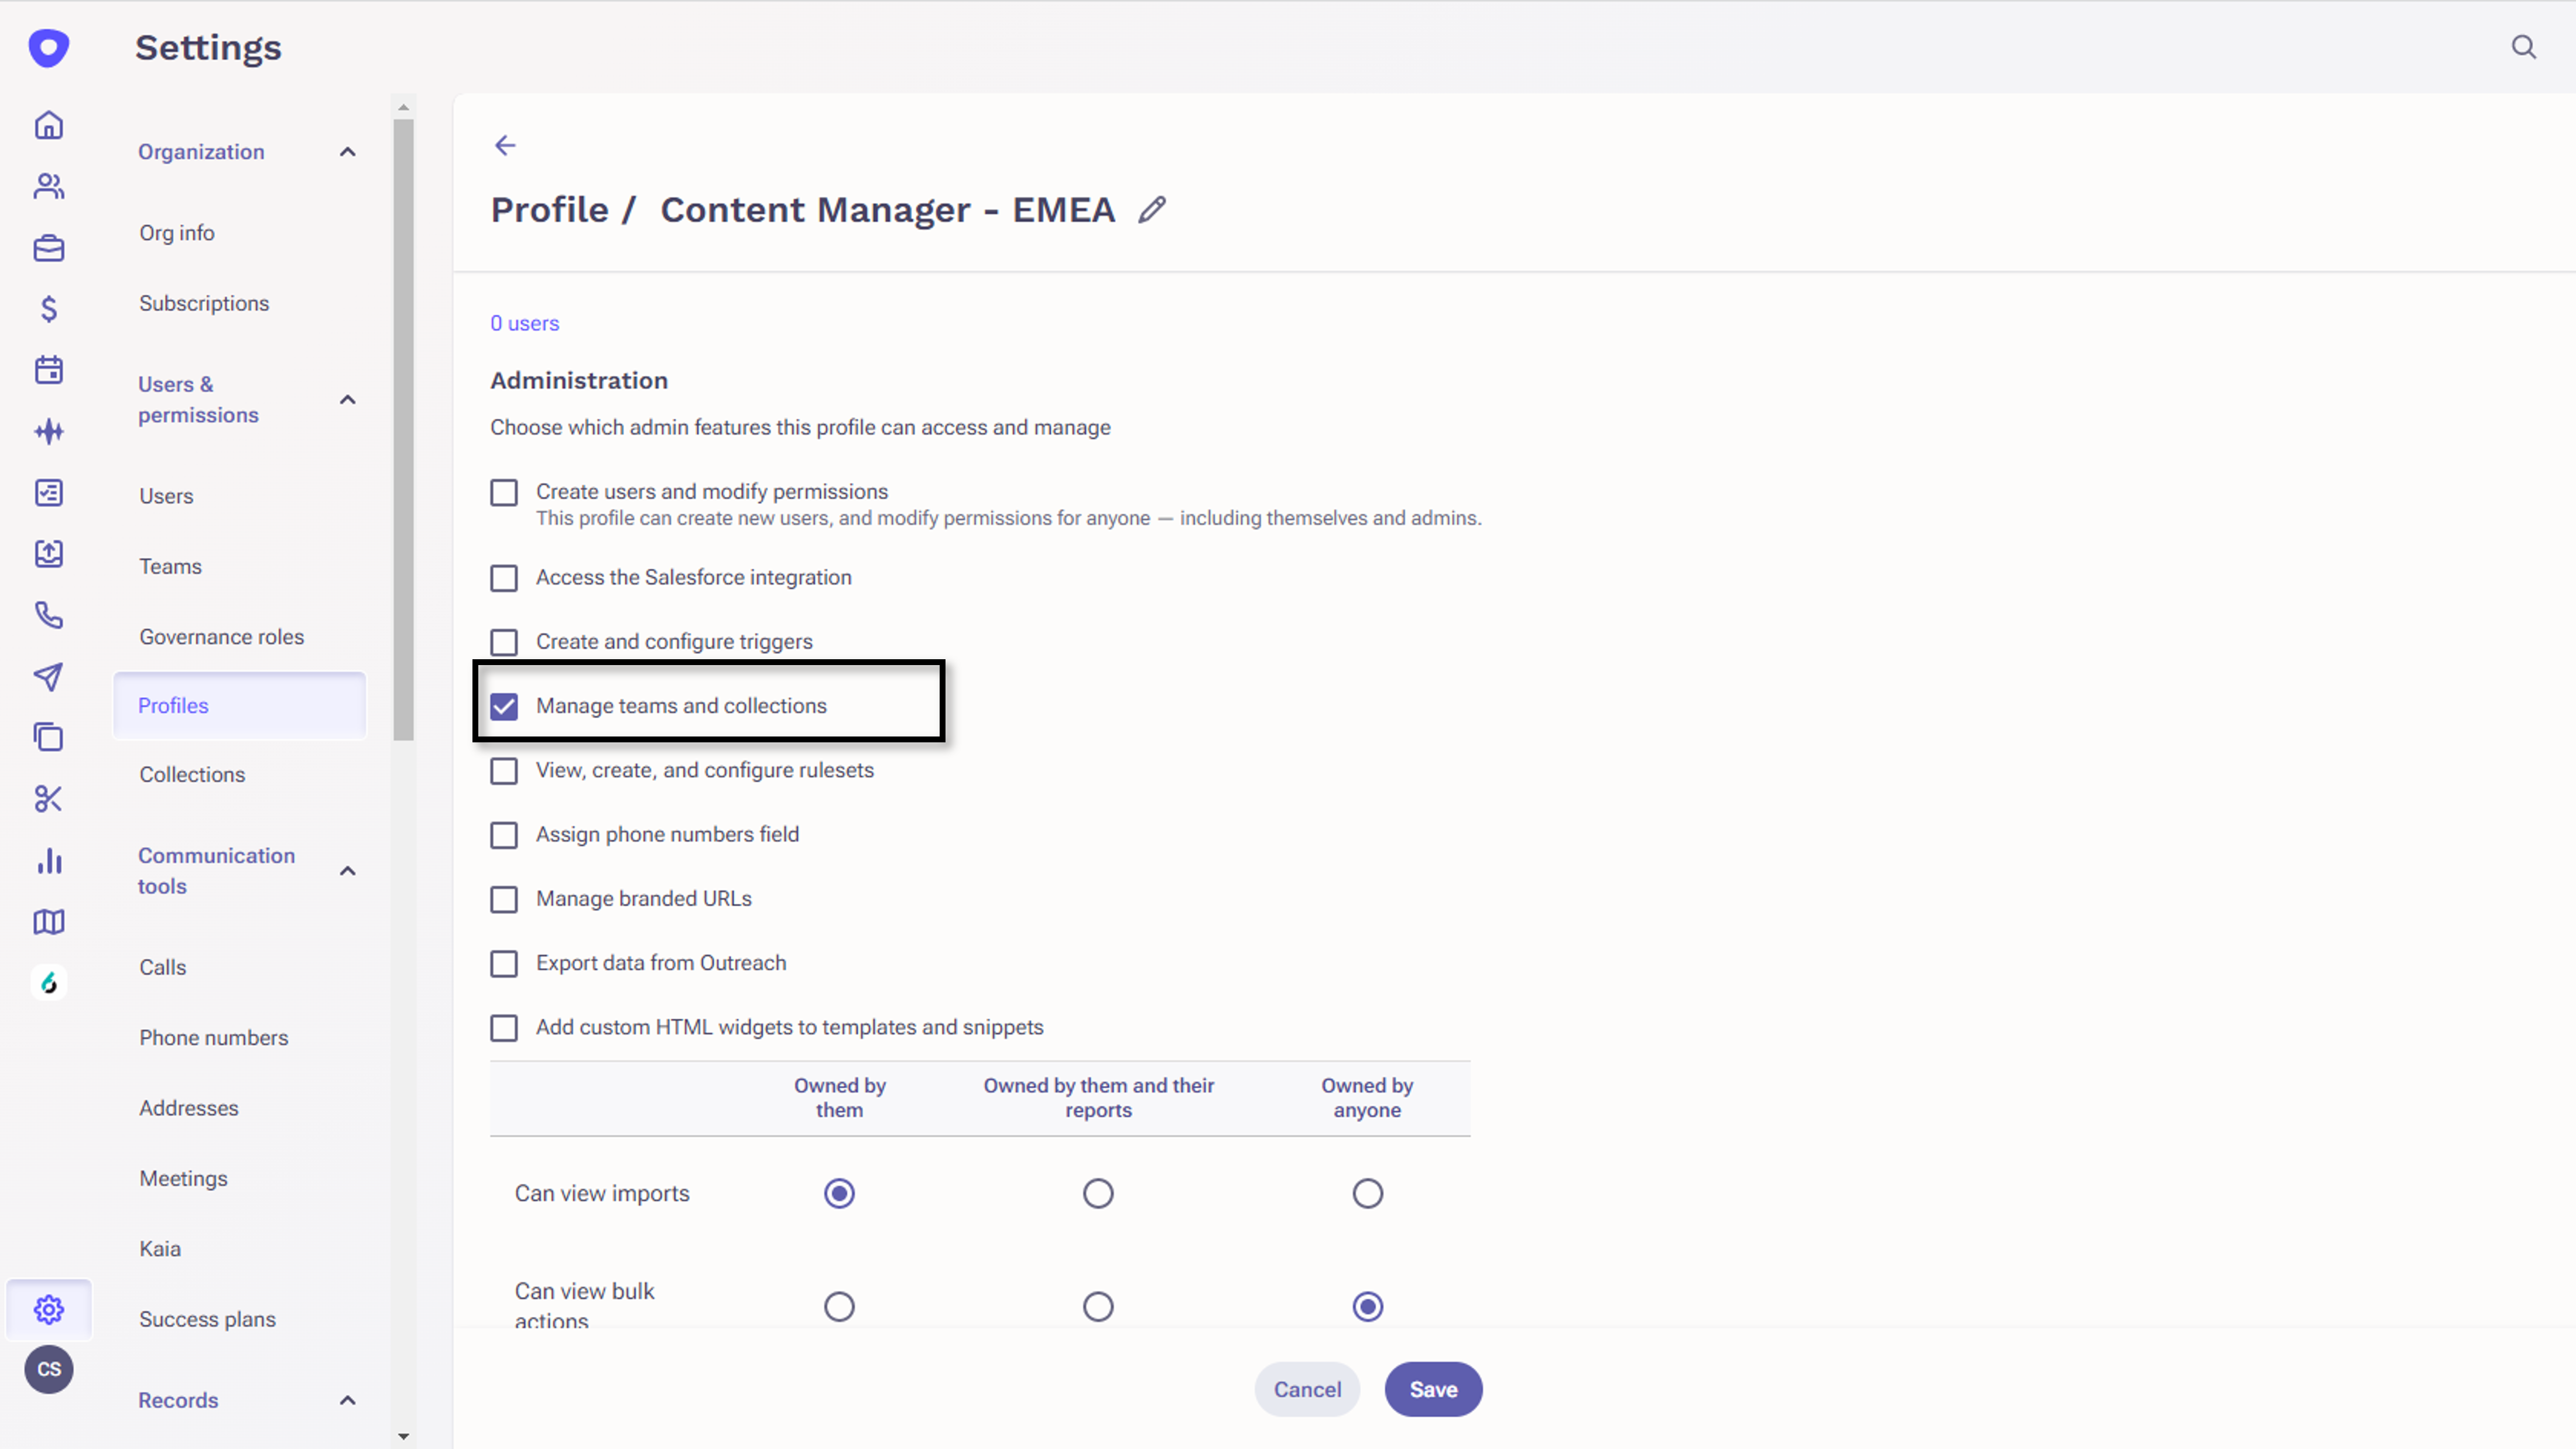This screenshot has height=1449, width=2576.
Task: Click the Save button
Action: tap(1433, 1389)
